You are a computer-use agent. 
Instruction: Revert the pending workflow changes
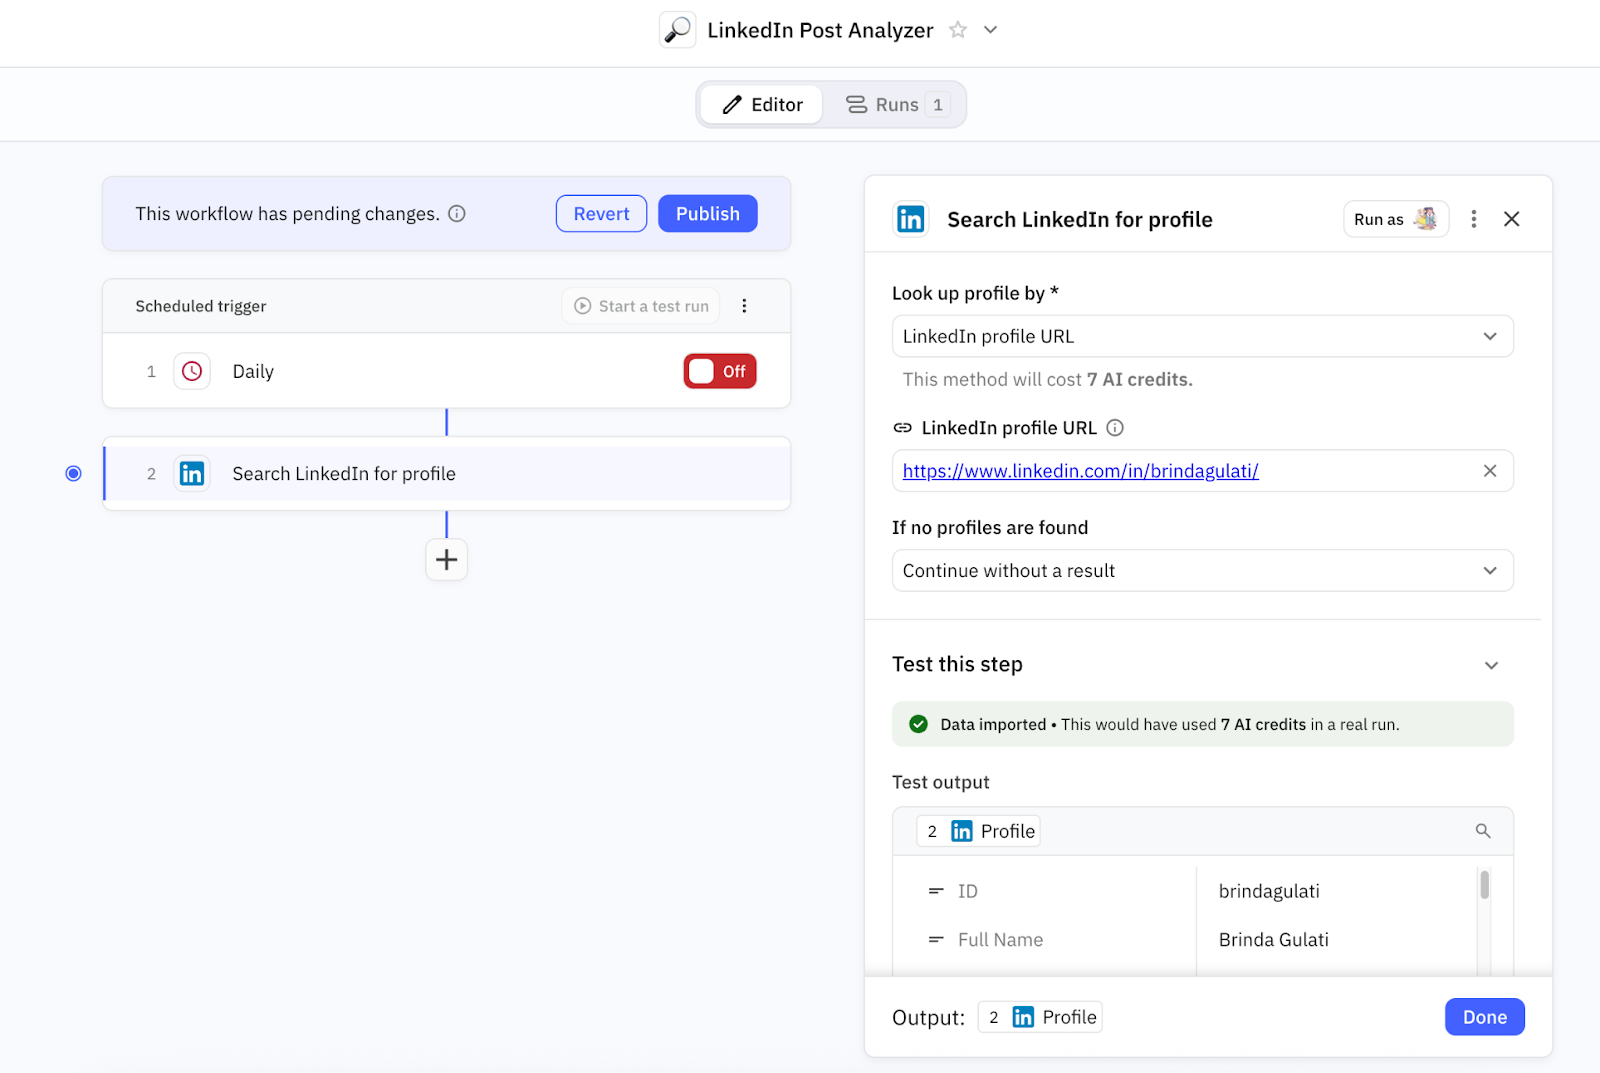tap(601, 214)
